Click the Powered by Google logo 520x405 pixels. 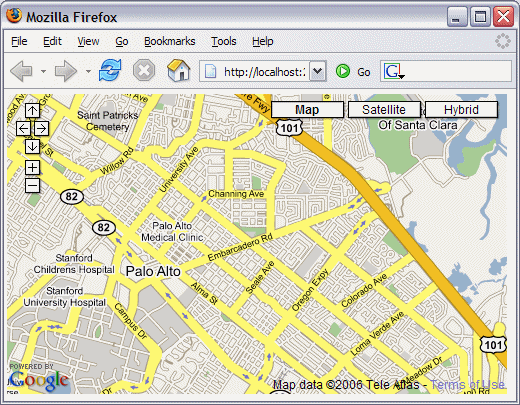pyautogui.click(x=38, y=378)
